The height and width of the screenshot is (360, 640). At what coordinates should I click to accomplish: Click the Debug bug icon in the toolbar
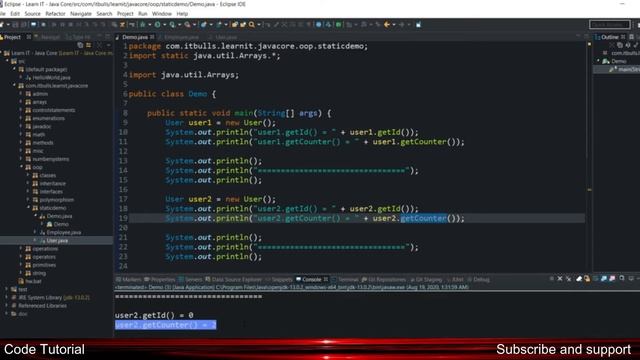coord(142,25)
